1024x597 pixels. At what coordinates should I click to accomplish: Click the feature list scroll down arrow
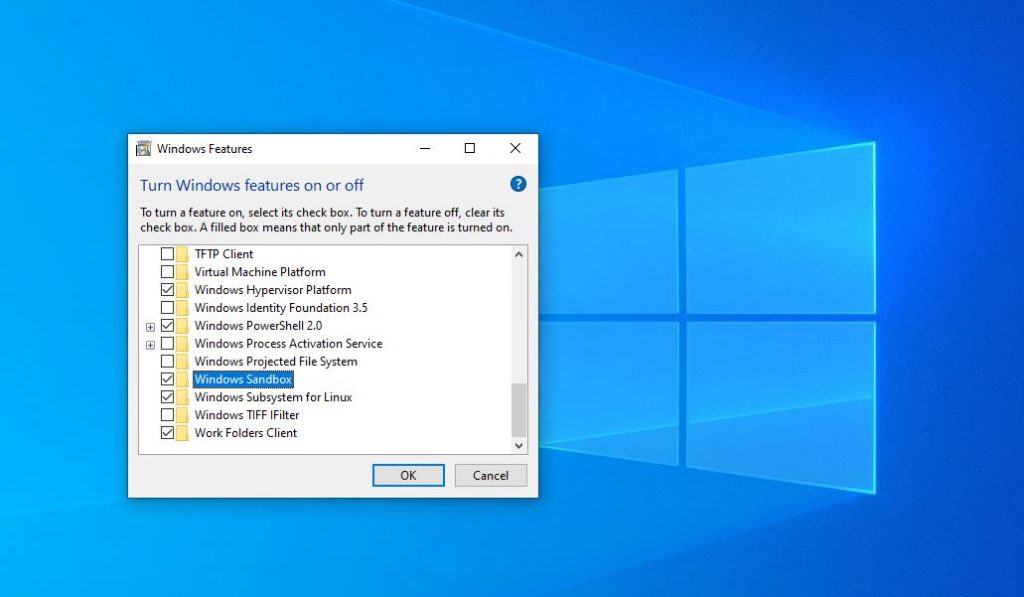[519, 445]
